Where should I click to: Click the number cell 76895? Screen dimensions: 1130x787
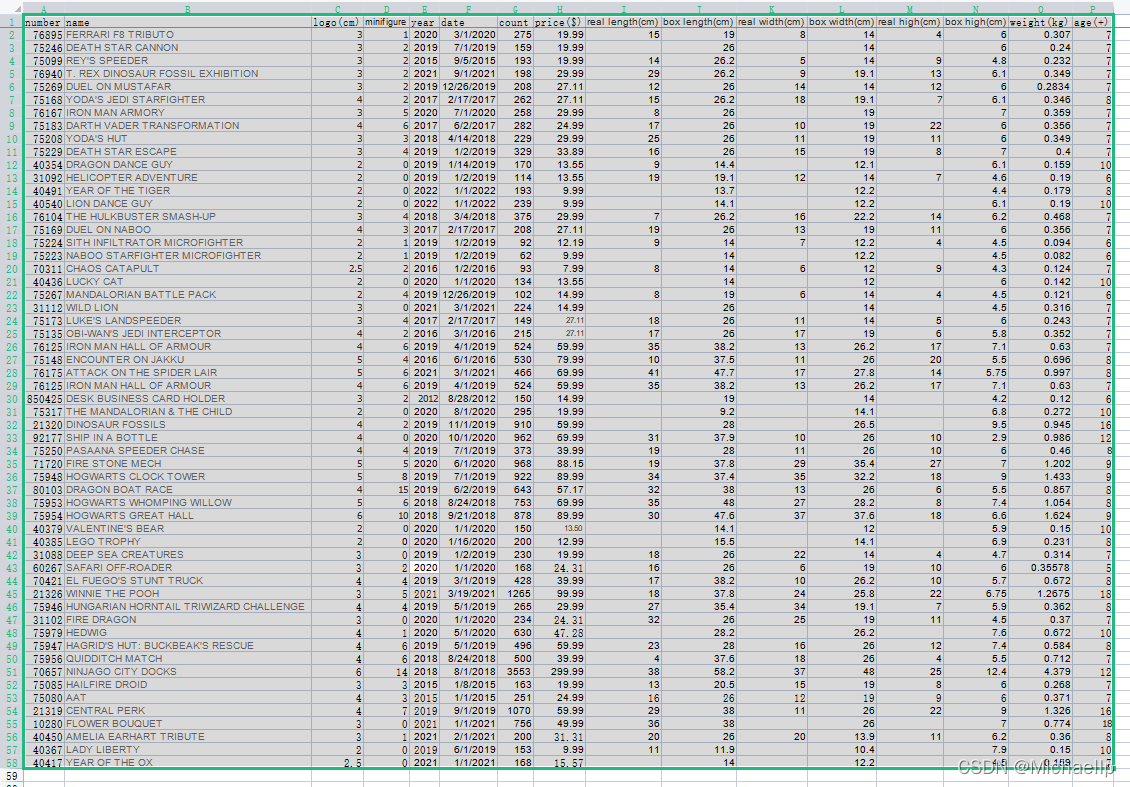pos(43,35)
